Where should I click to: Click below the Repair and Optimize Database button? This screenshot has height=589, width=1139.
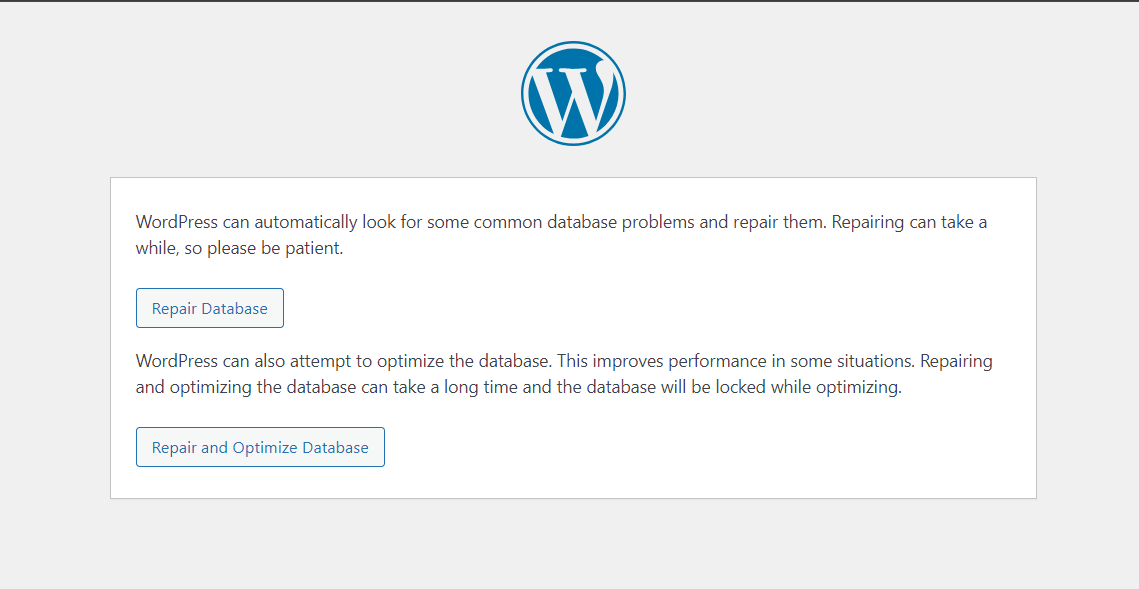tap(260, 480)
